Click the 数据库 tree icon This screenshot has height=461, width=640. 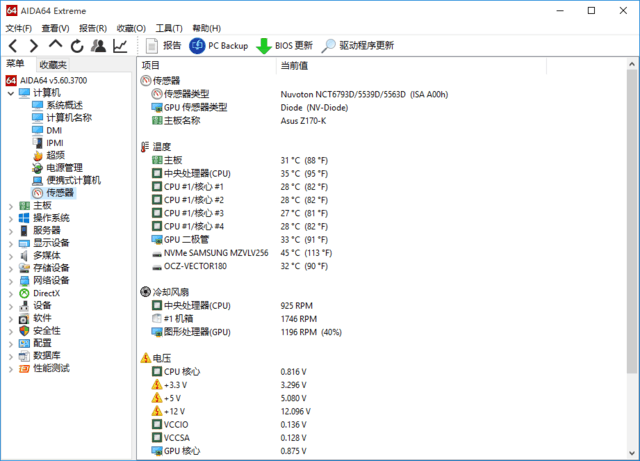coord(24,356)
